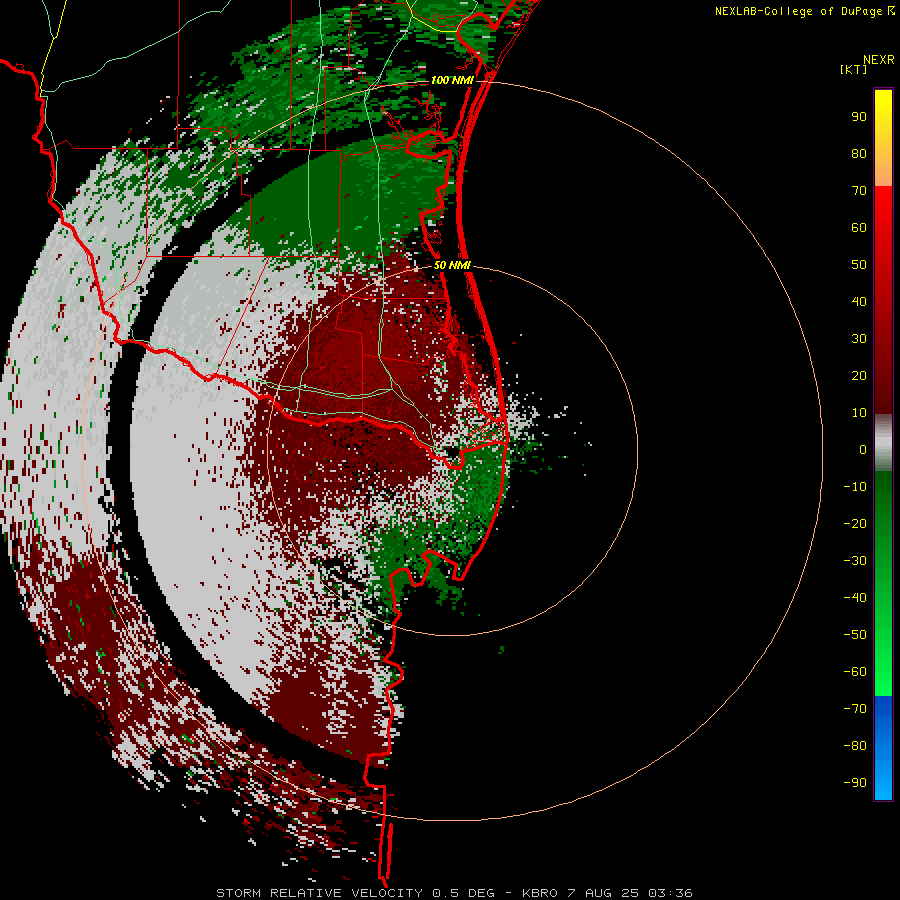900x900 pixels.
Task: Click the KBRO station identifier in the caption
Action: [x=542, y=893]
